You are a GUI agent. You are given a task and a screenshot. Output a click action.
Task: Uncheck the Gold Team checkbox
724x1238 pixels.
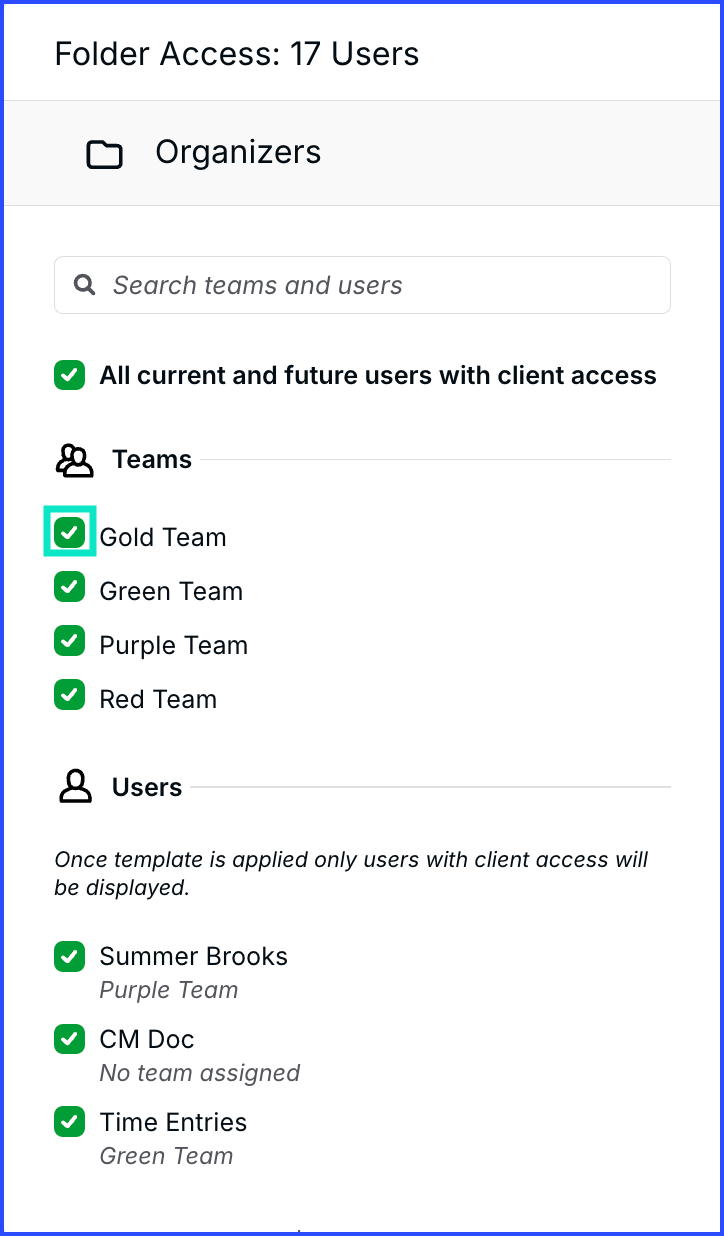(69, 532)
